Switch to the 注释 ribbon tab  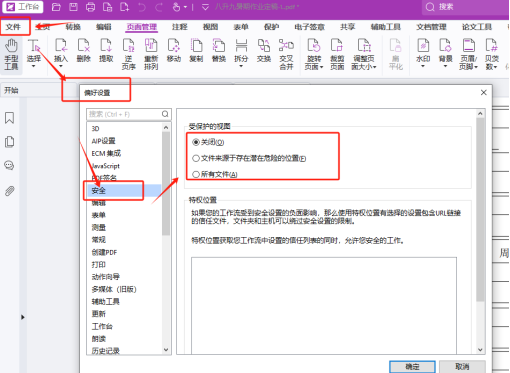(x=180, y=27)
